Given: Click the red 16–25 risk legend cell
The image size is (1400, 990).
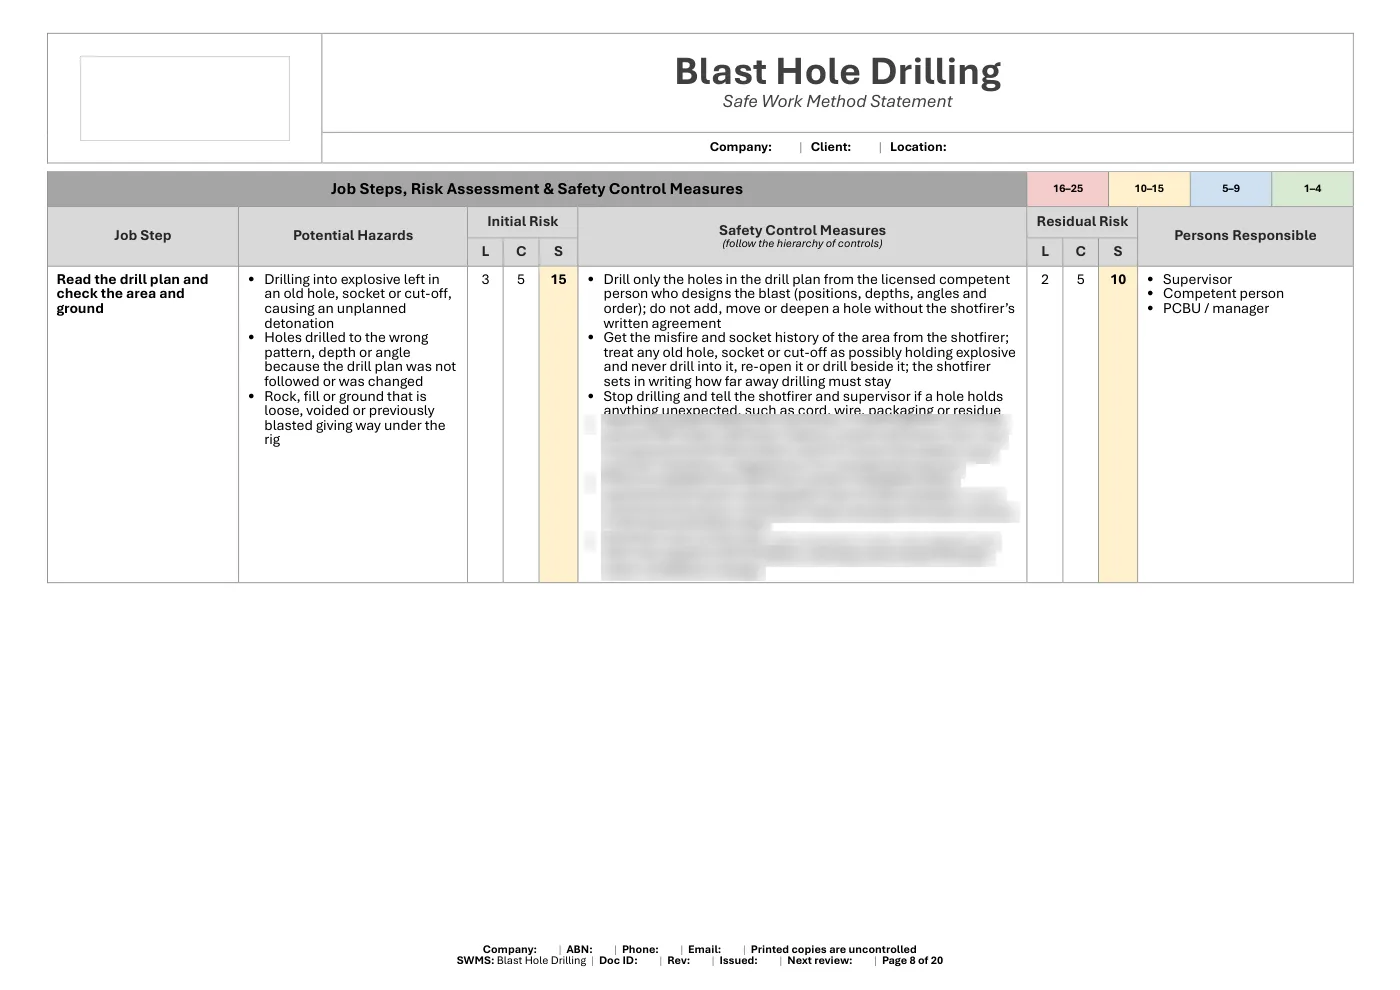Looking at the screenshot, I should [x=1068, y=189].
